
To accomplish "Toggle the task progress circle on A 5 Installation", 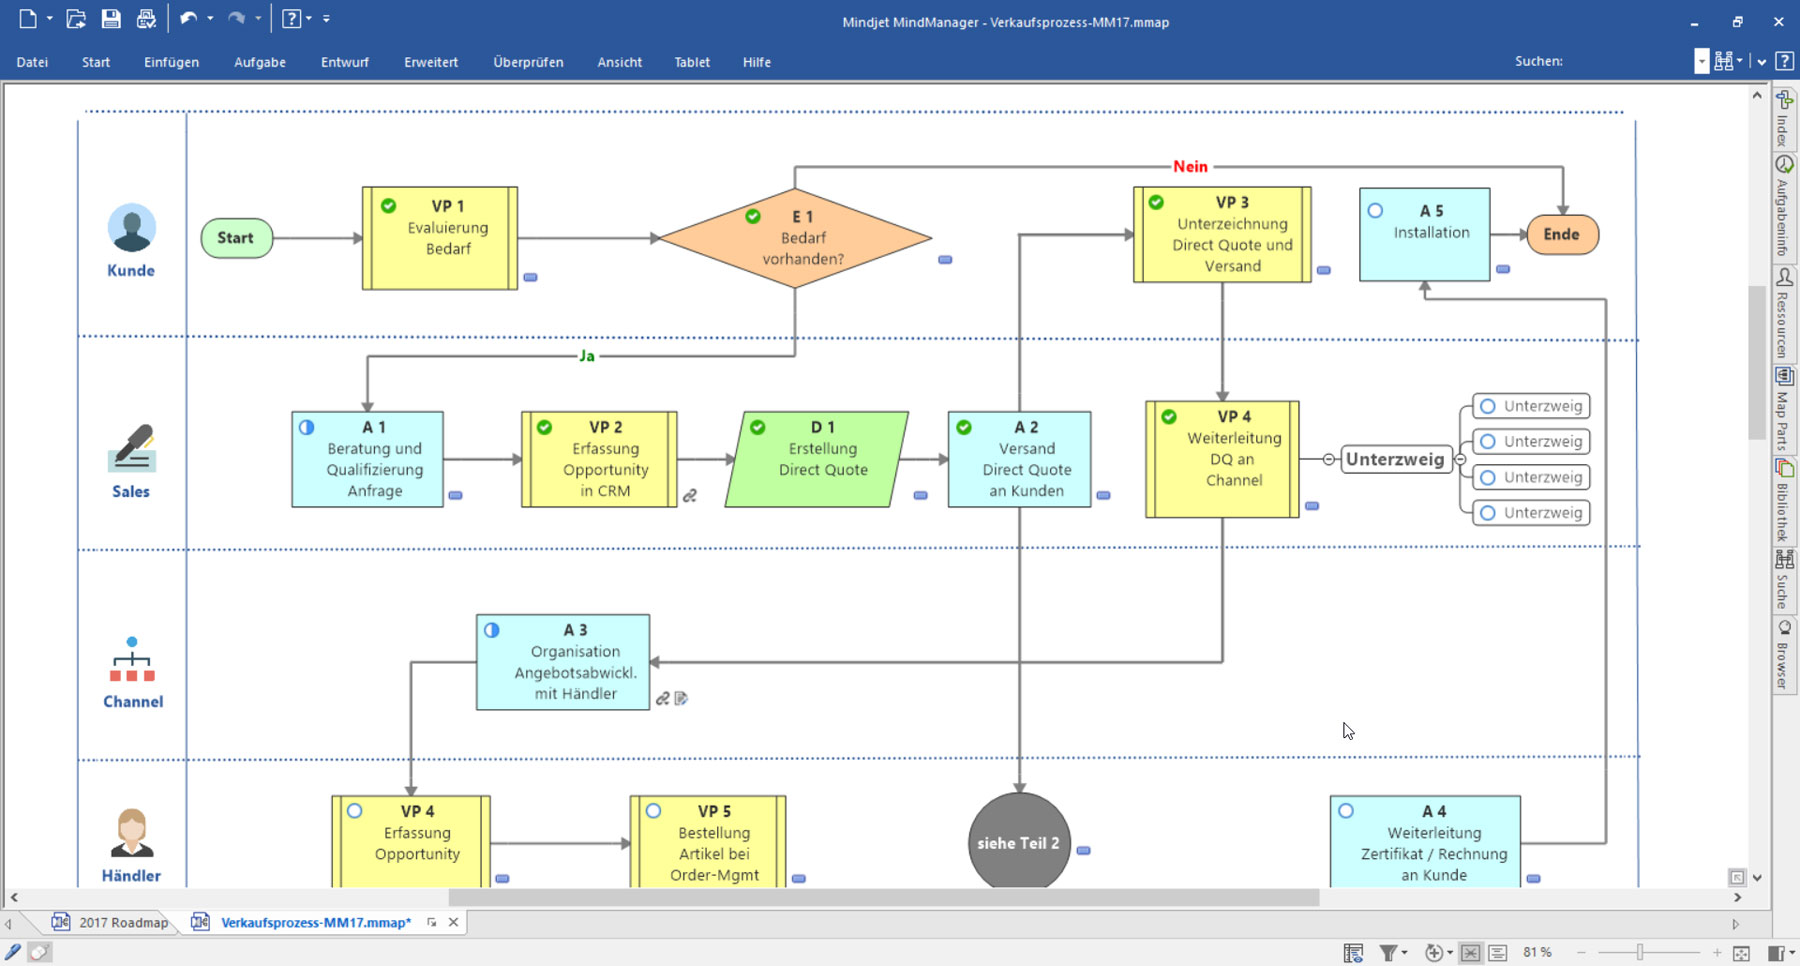I will pos(1376,211).
